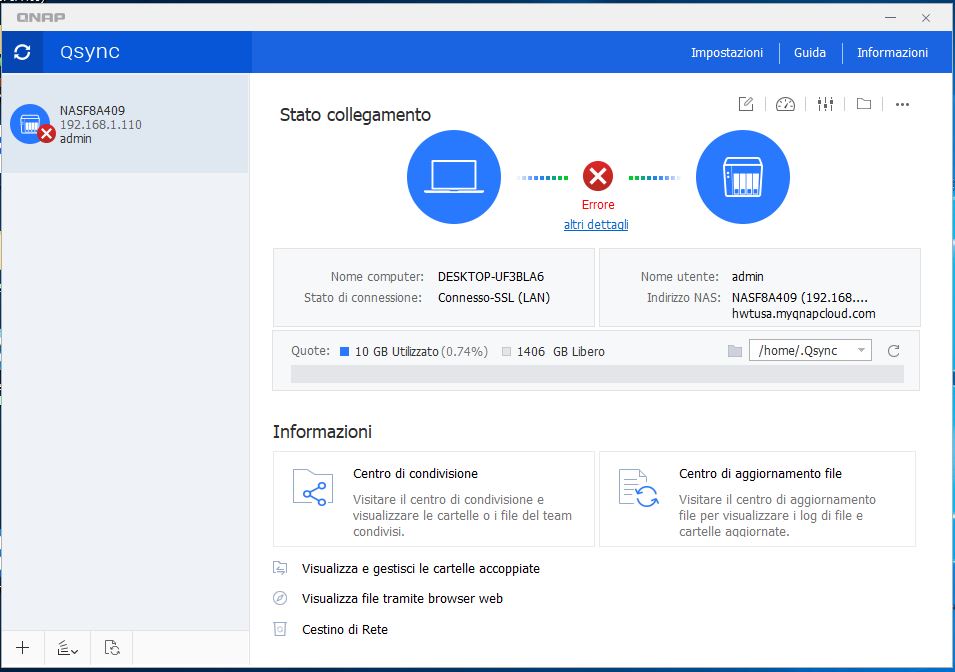Click the red error icon in connection status
The image size is (955, 672).
point(598,177)
